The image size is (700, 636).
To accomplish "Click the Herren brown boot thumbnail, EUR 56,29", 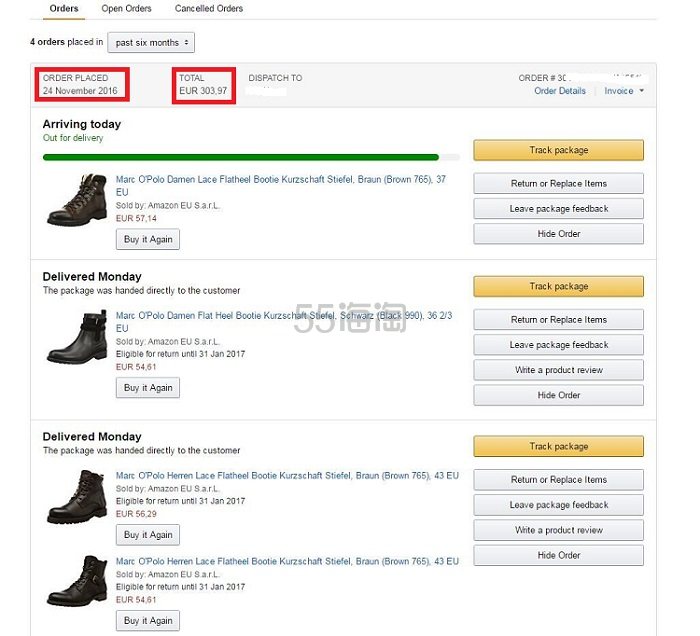I will [x=77, y=496].
